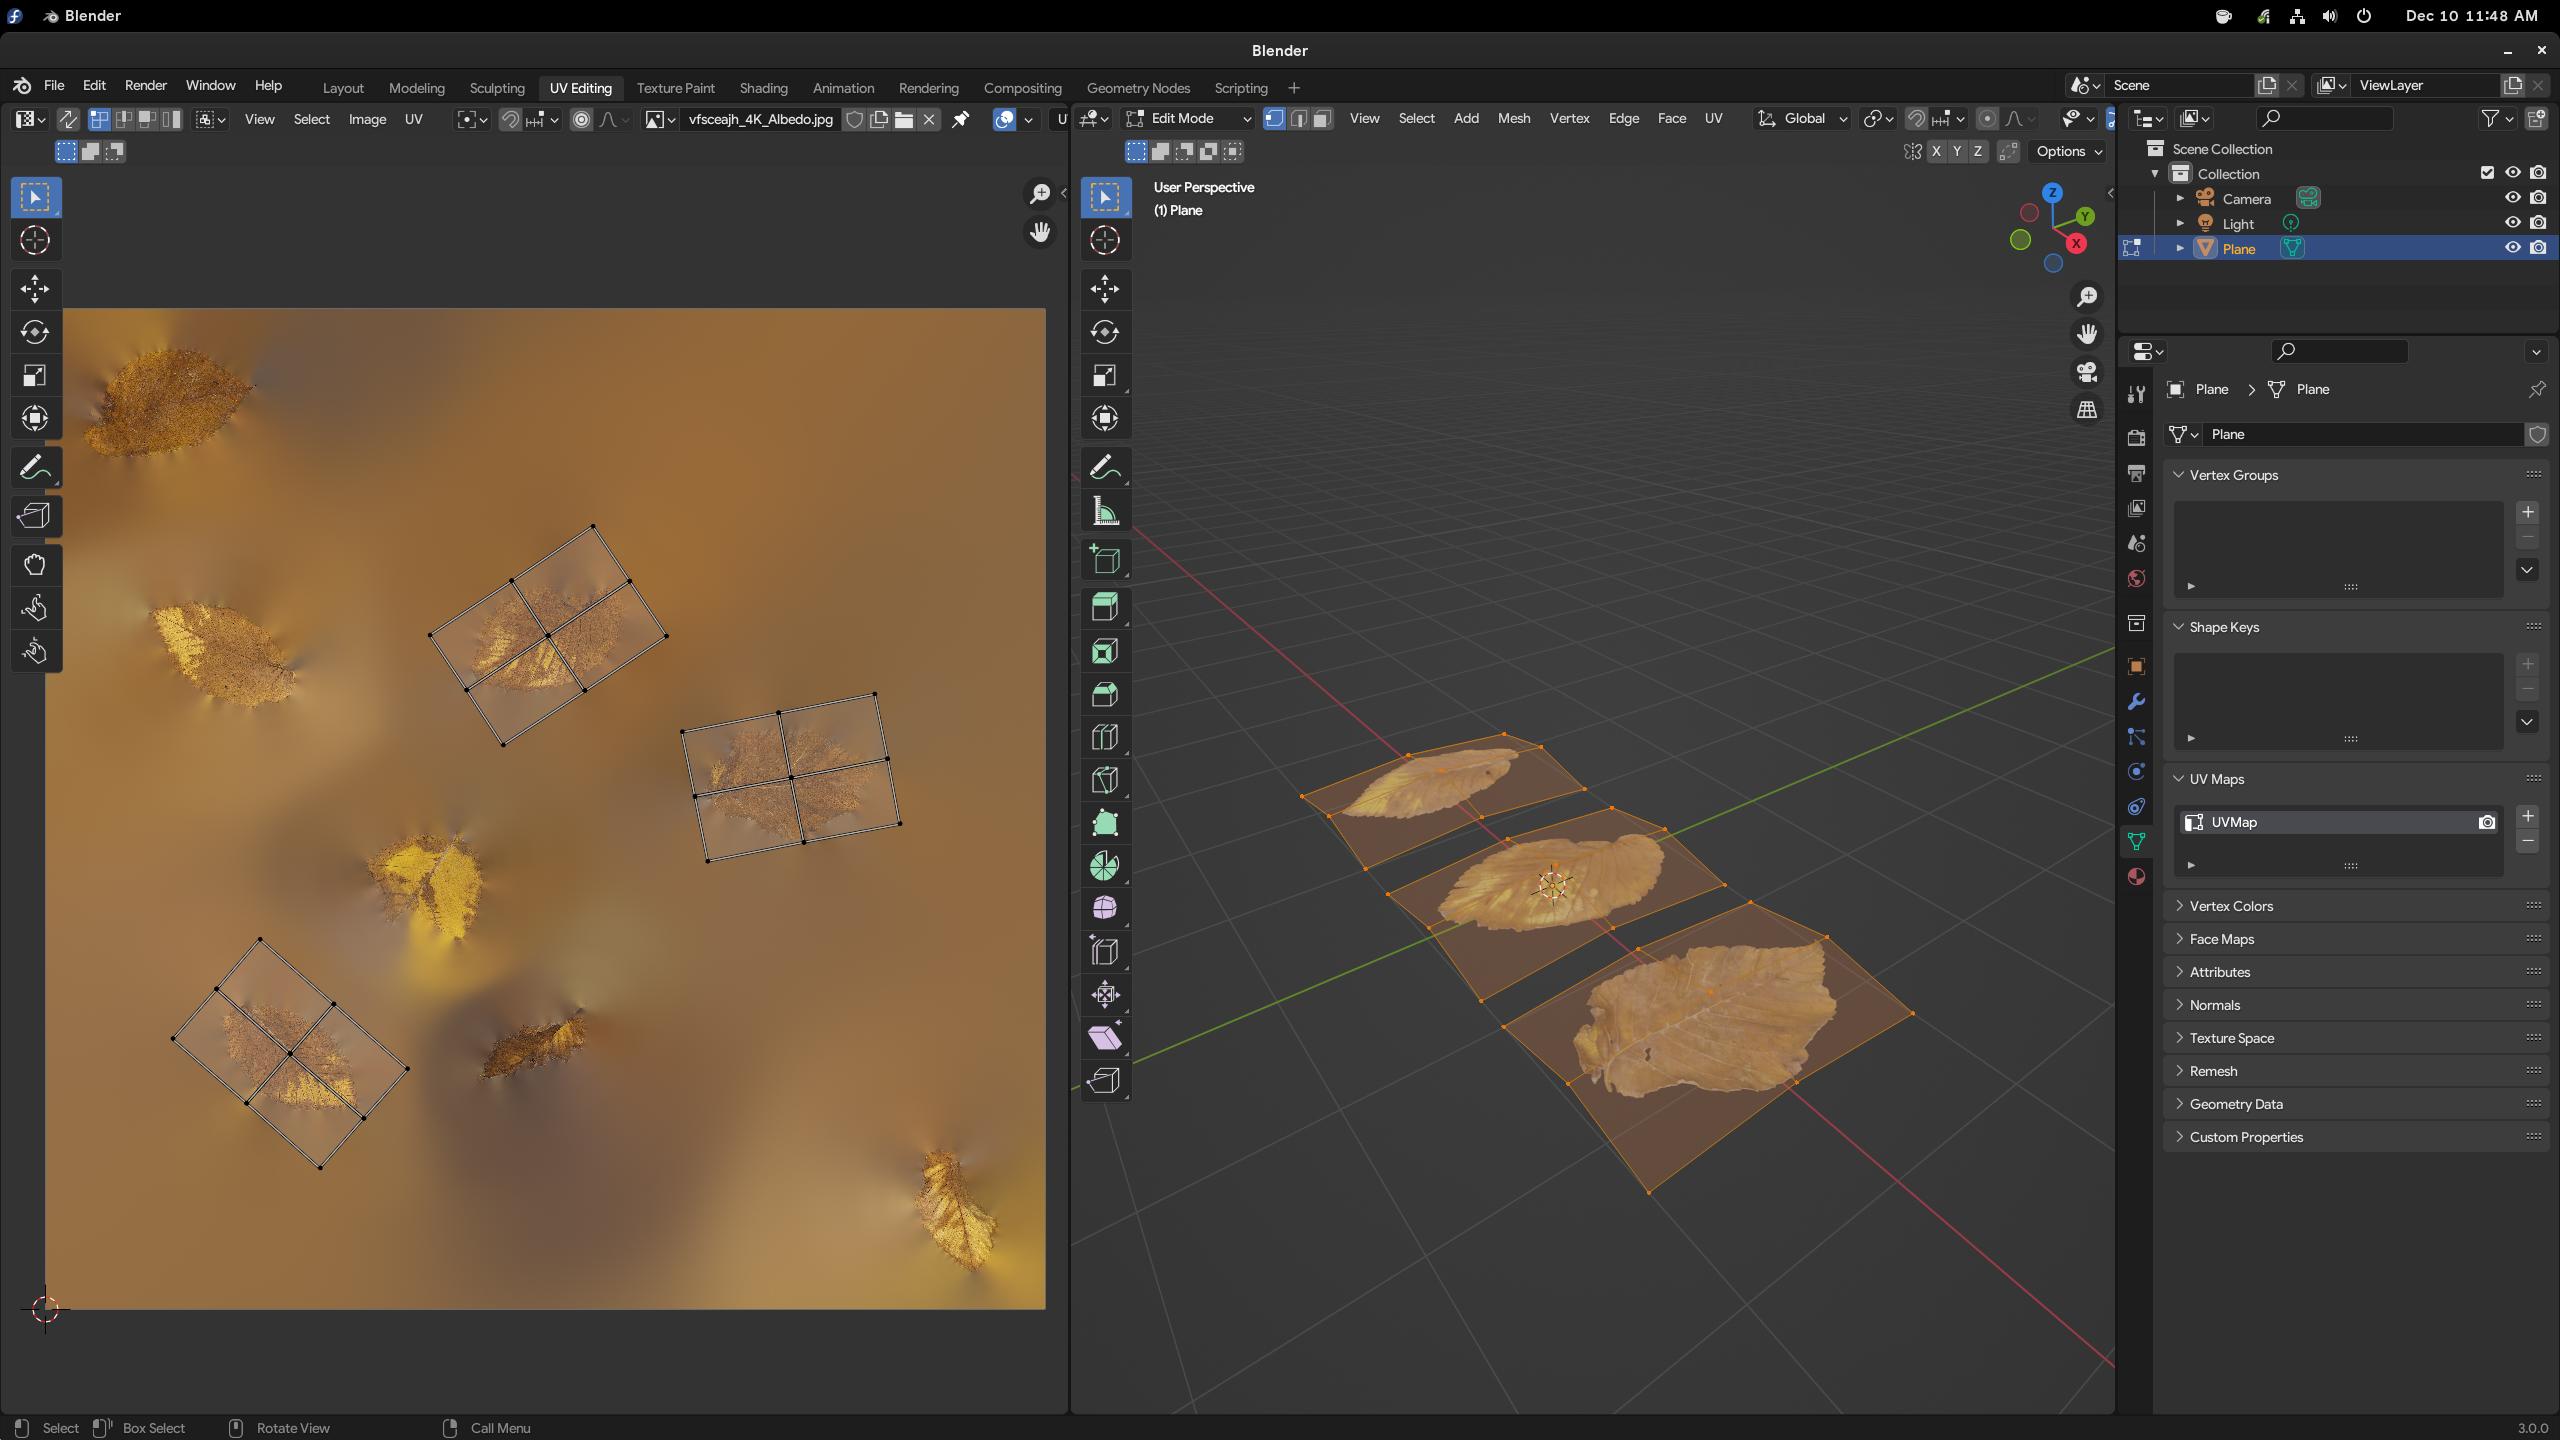The width and height of the screenshot is (2560, 1440).
Task: Expand the Camera object in the outliner
Action: 2180,199
